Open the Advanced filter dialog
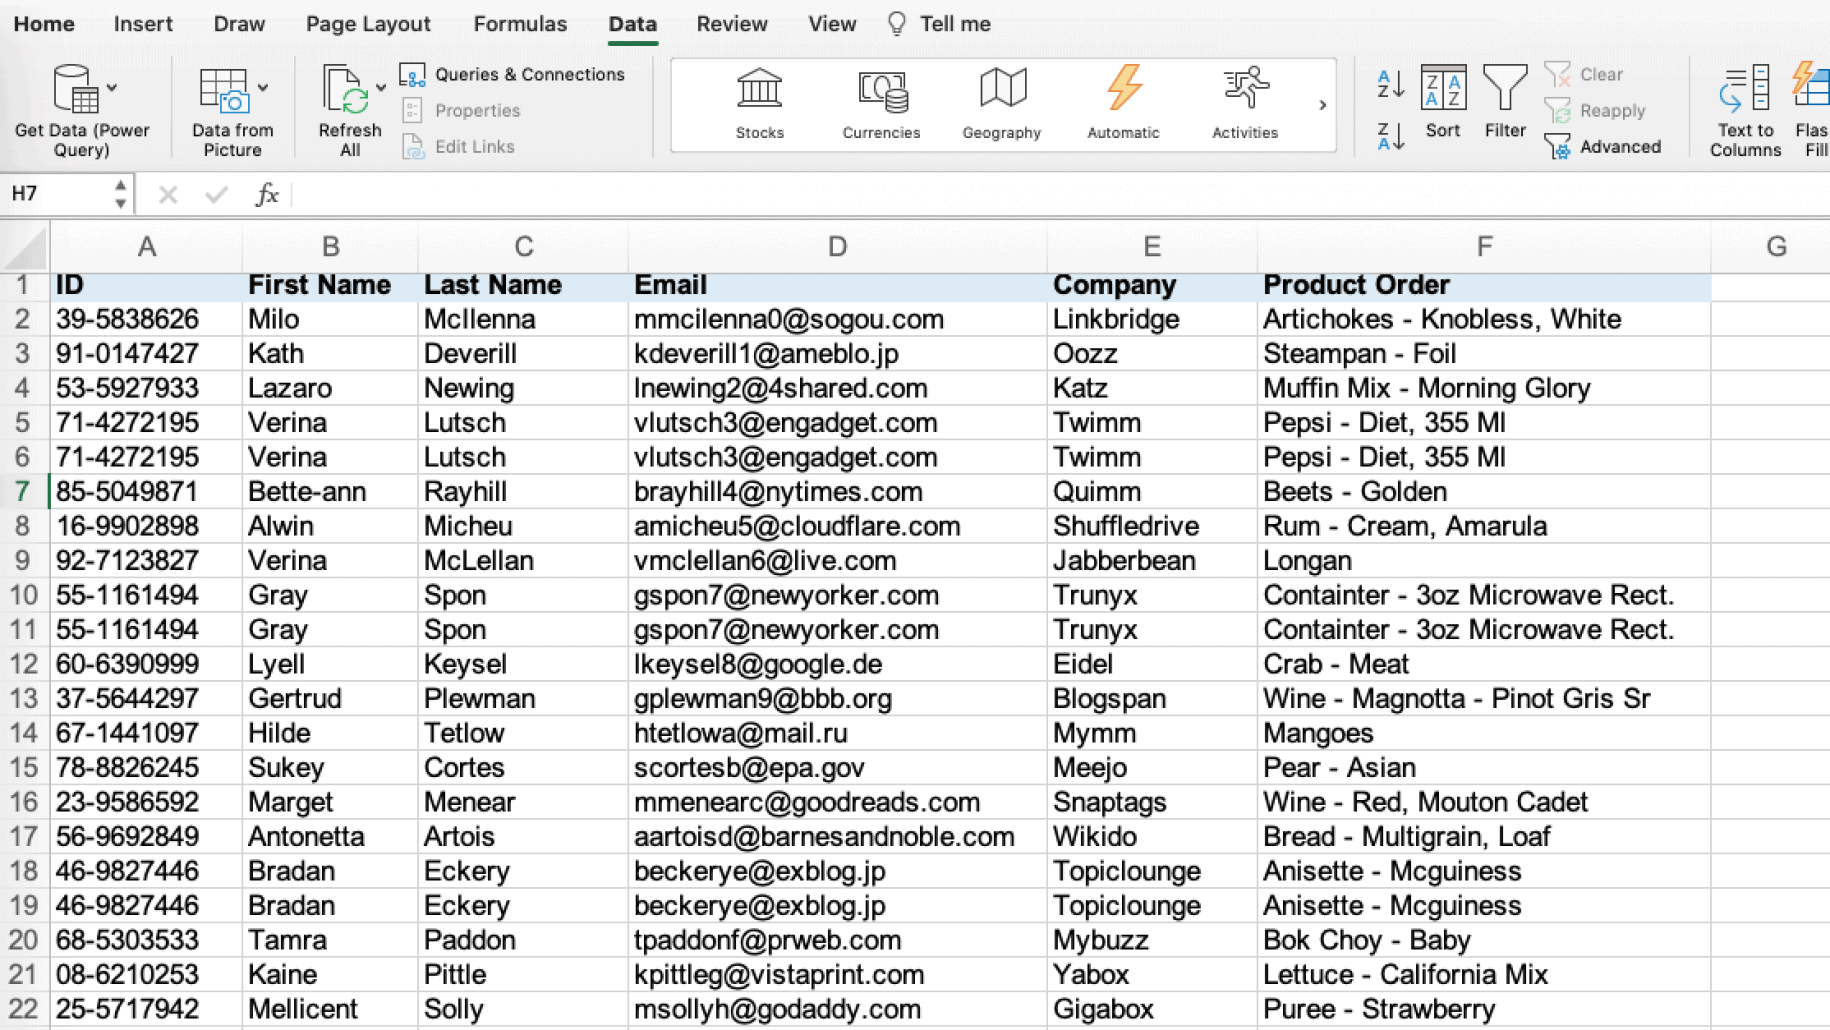 [x=1605, y=146]
